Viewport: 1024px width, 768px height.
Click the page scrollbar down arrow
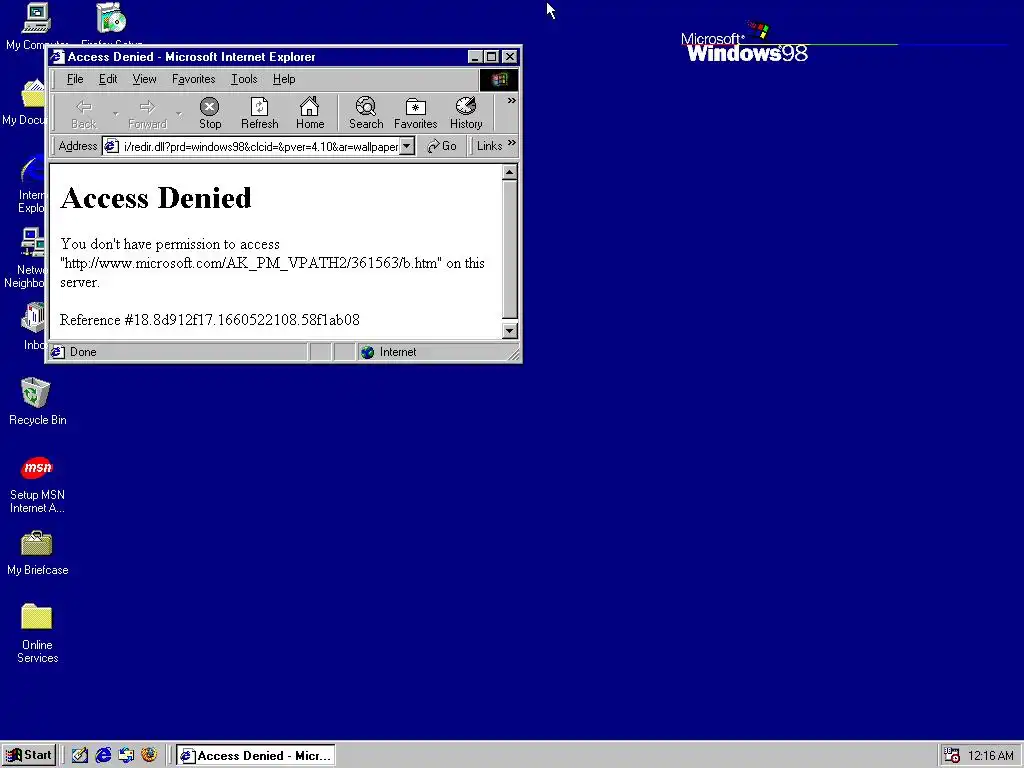click(510, 331)
